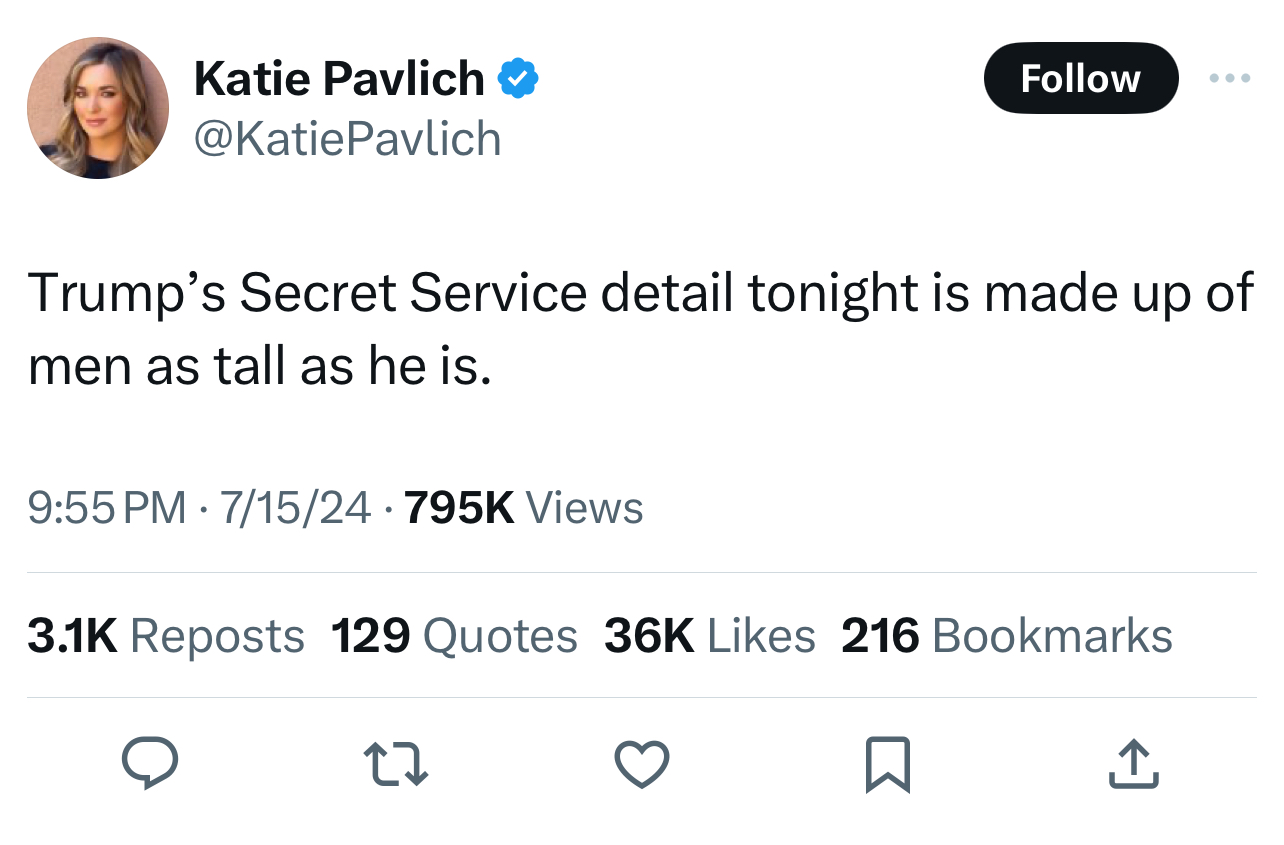View the 795K Views analytics
The height and width of the screenshot is (845, 1284).
coord(522,508)
